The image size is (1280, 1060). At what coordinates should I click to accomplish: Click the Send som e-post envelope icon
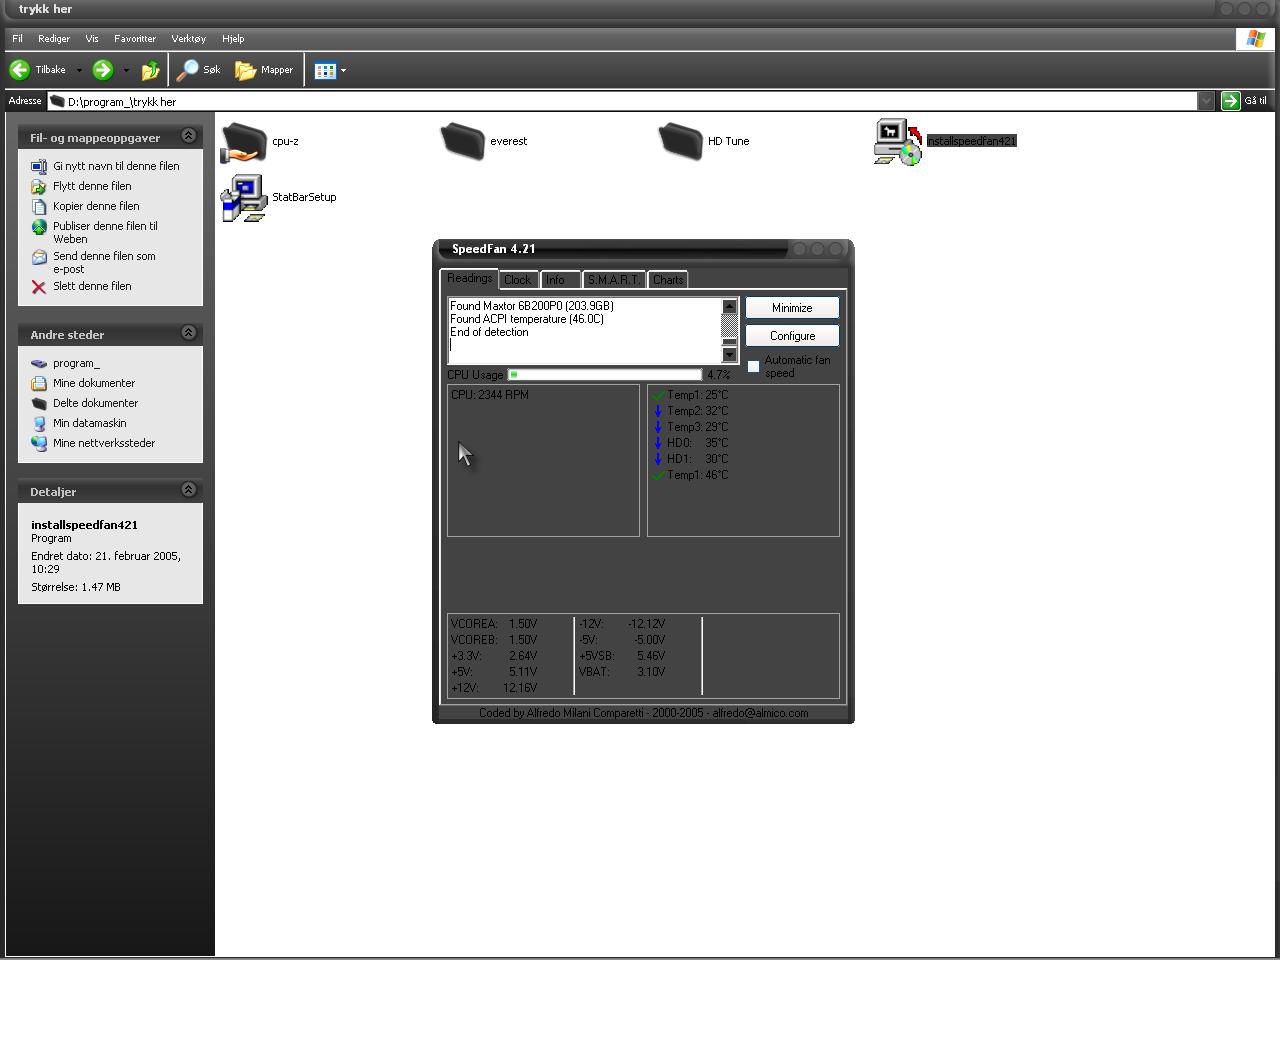[39, 257]
